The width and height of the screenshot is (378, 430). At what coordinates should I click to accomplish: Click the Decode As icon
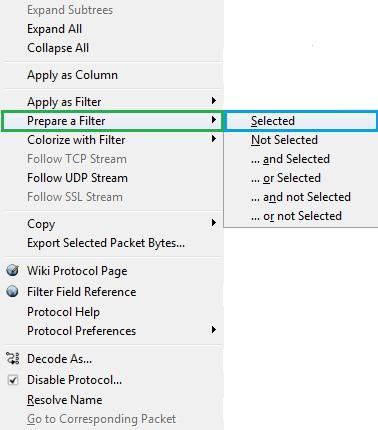[x=13, y=358]
